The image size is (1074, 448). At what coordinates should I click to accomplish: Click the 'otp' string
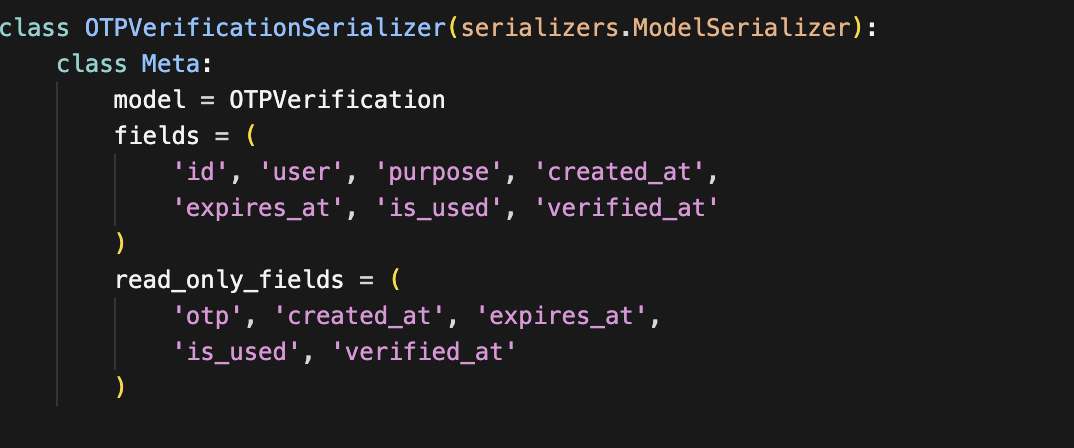tap(210, 315)
